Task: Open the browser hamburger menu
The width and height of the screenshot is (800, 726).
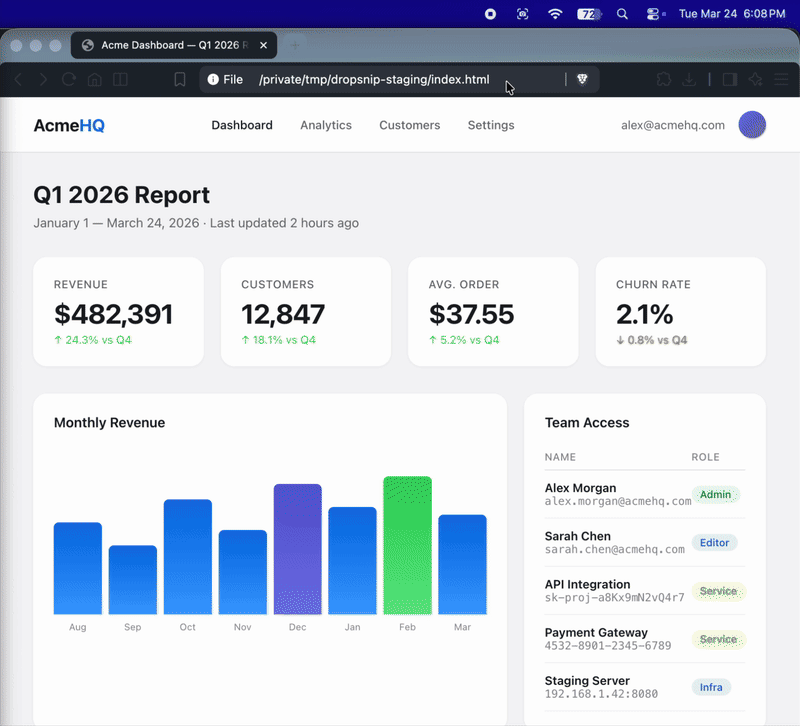Action: coord(782,80)
